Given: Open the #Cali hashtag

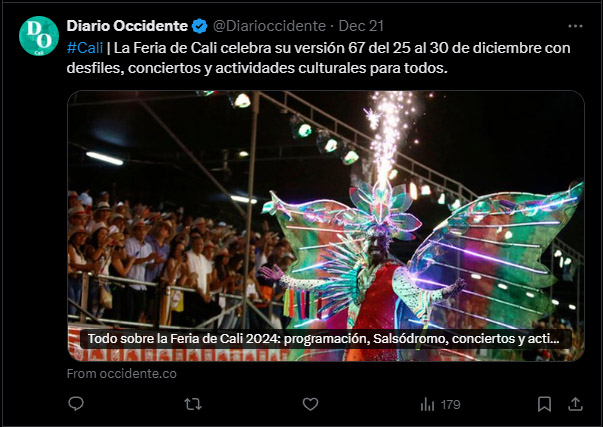Looking at the screenshot, I should [x=85, y=48].
